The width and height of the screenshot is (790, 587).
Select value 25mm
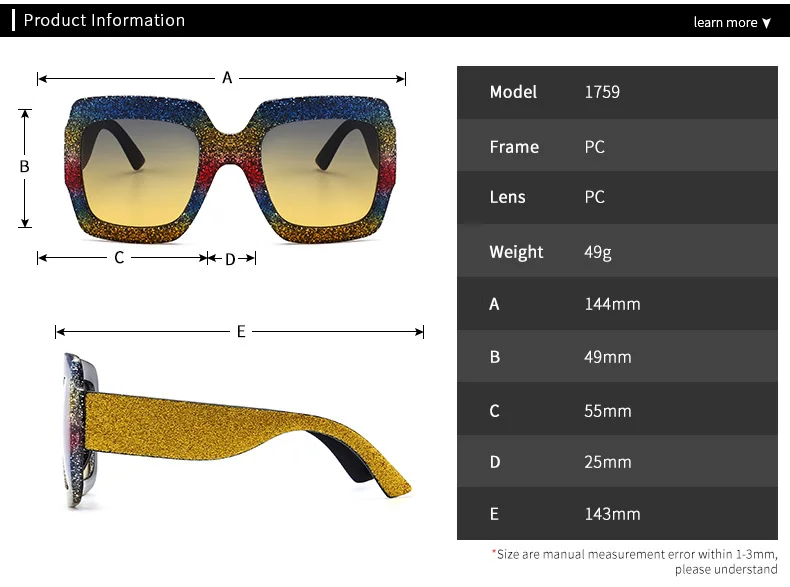(608, 462)
